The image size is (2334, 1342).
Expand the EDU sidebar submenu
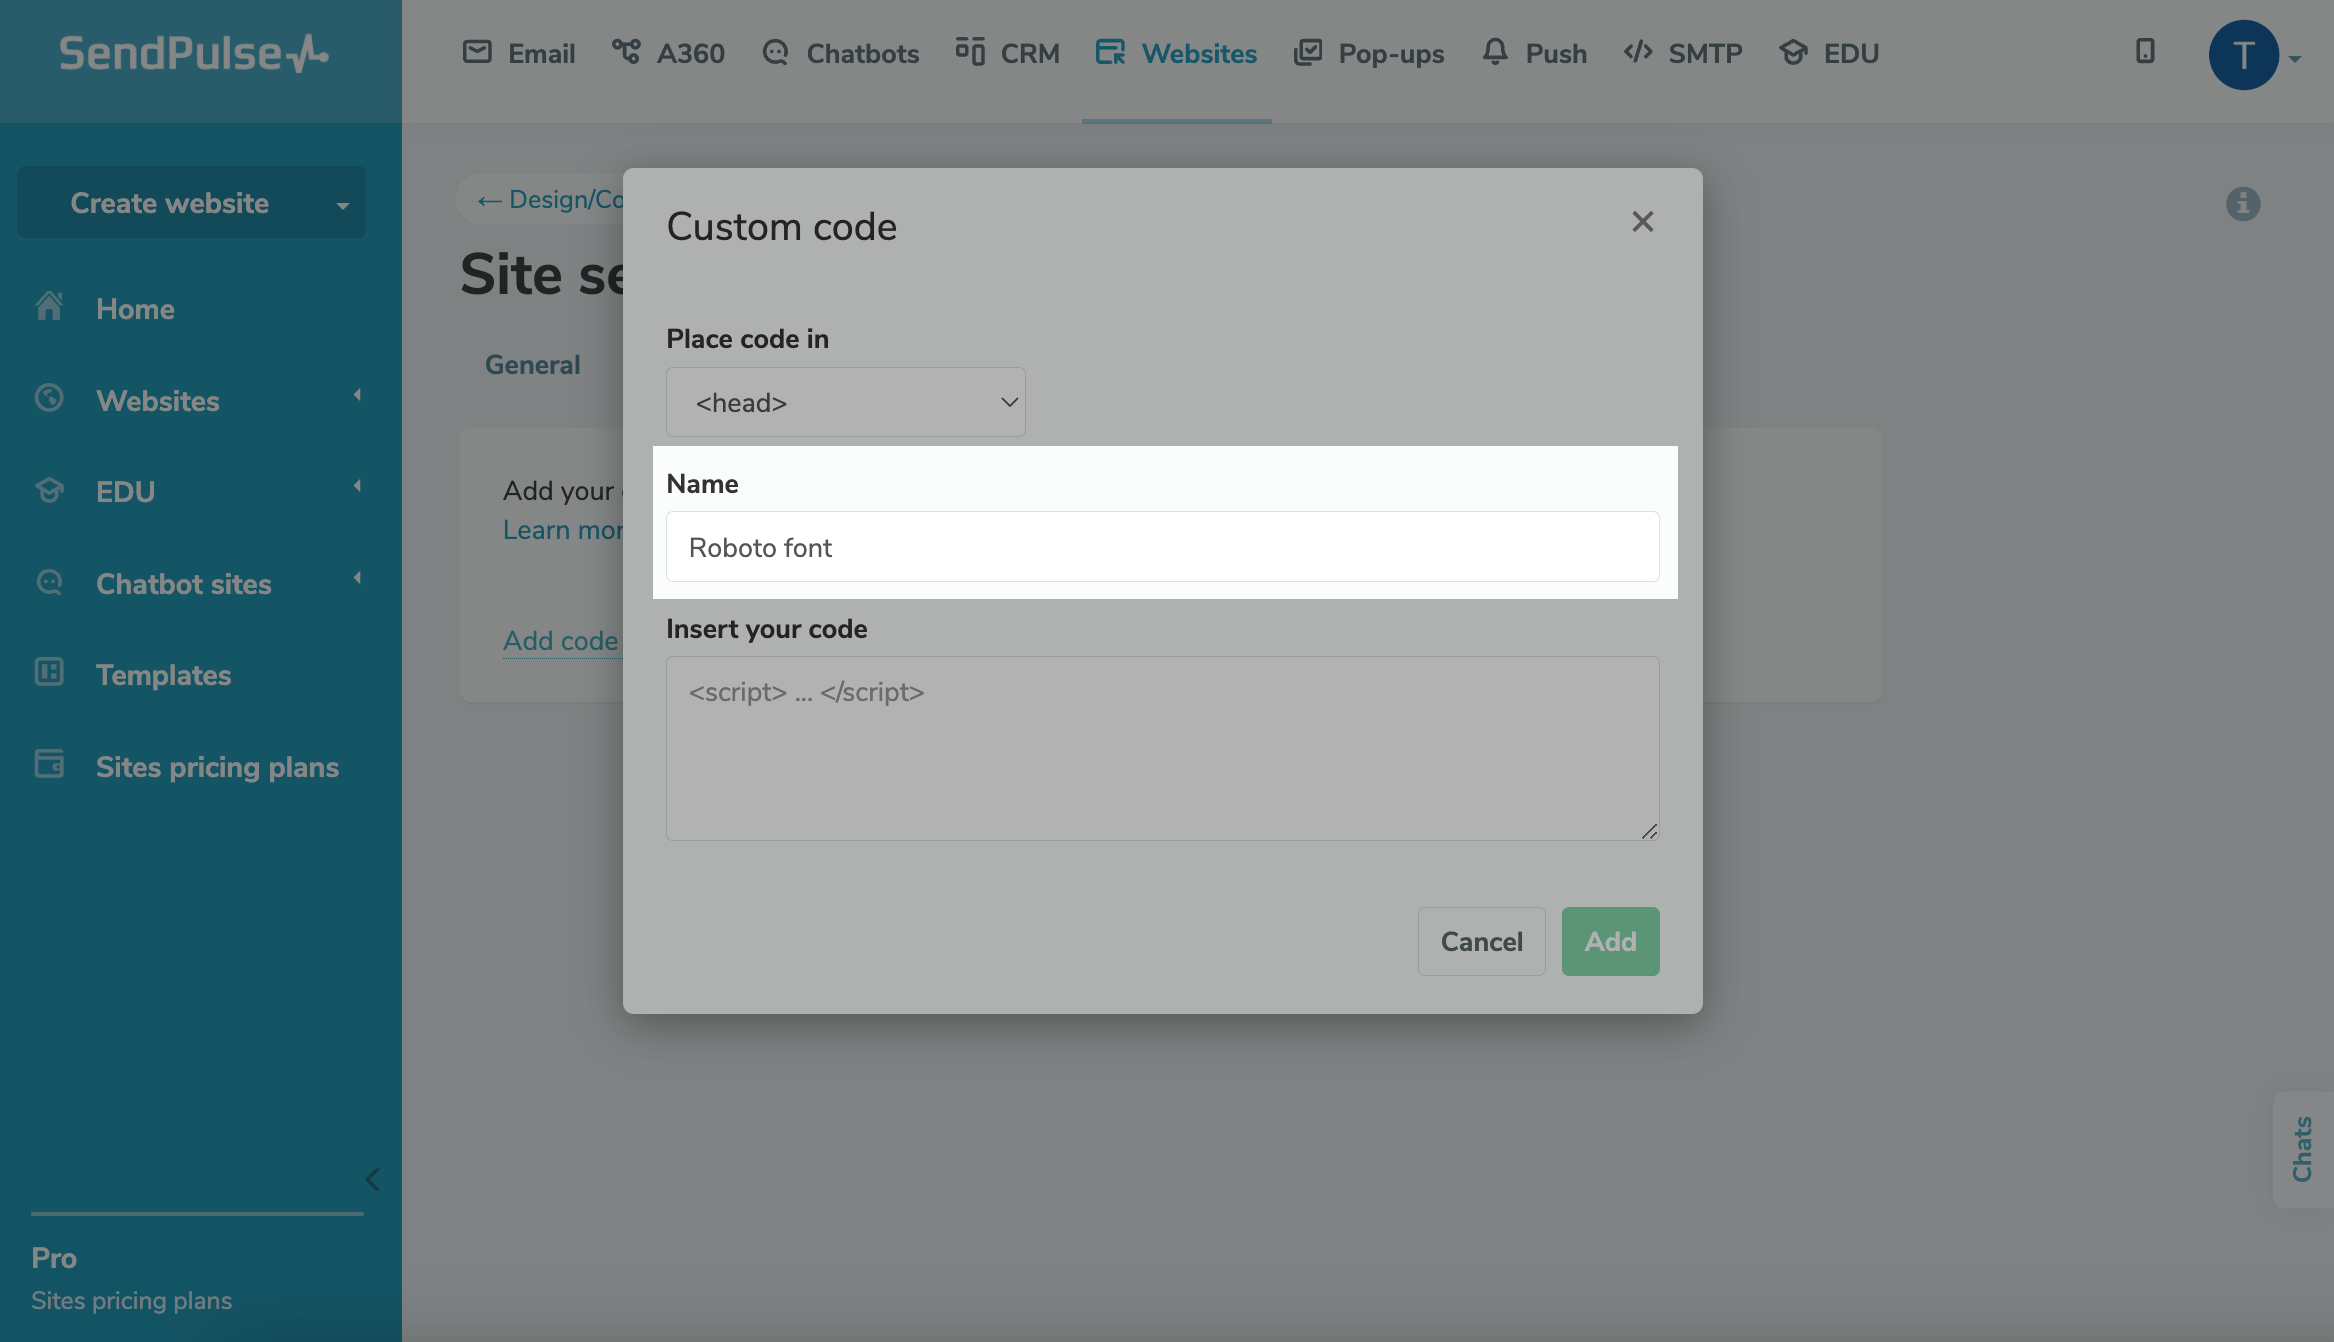pyautogui.click(x=357, y=487)
